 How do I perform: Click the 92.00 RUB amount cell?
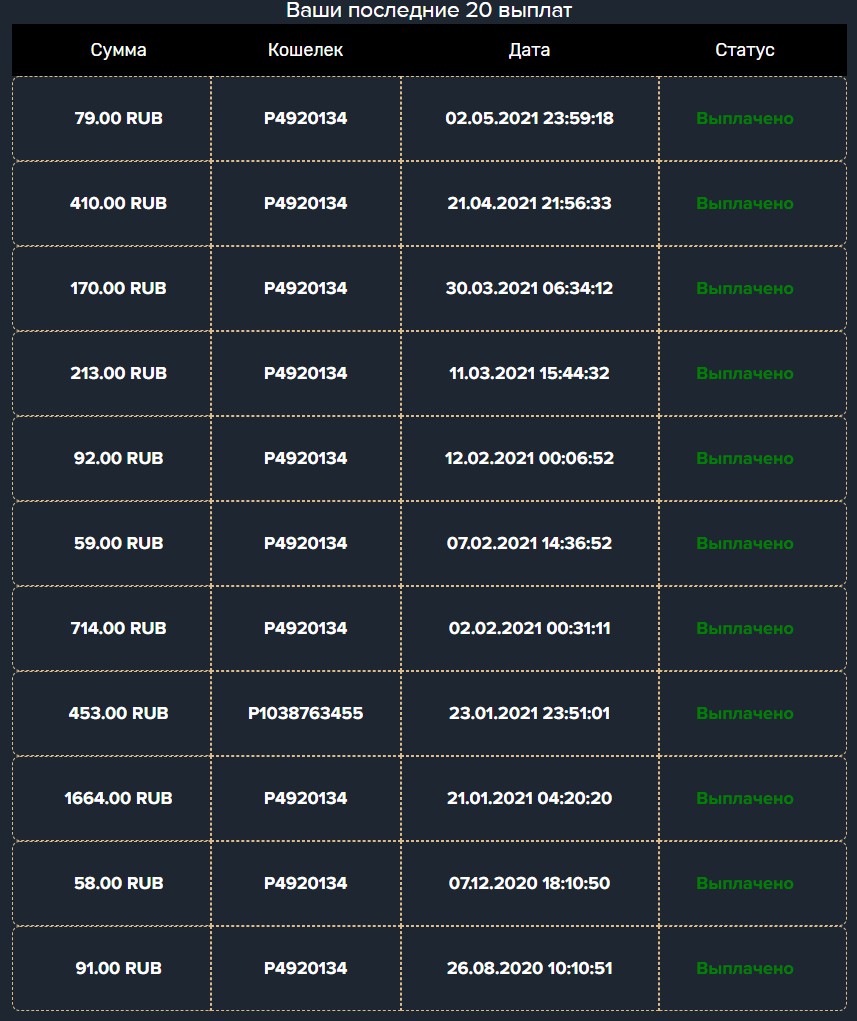pyautogui.click(x=112, y=458)
